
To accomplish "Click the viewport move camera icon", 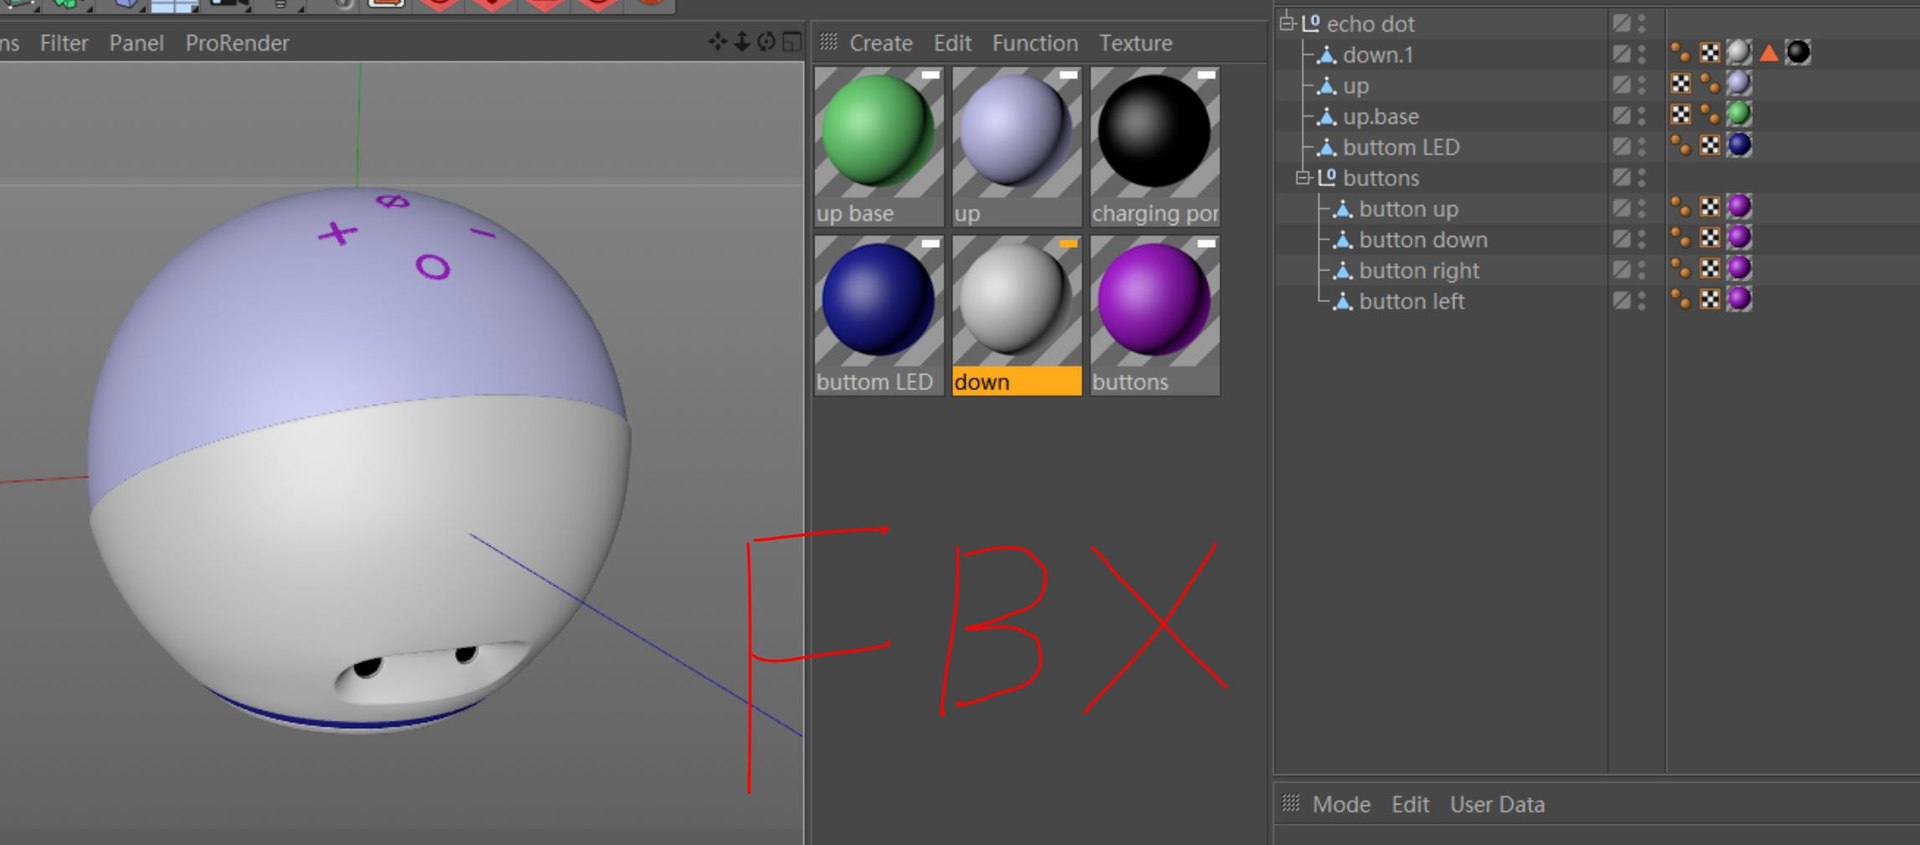I will (718, 42).
